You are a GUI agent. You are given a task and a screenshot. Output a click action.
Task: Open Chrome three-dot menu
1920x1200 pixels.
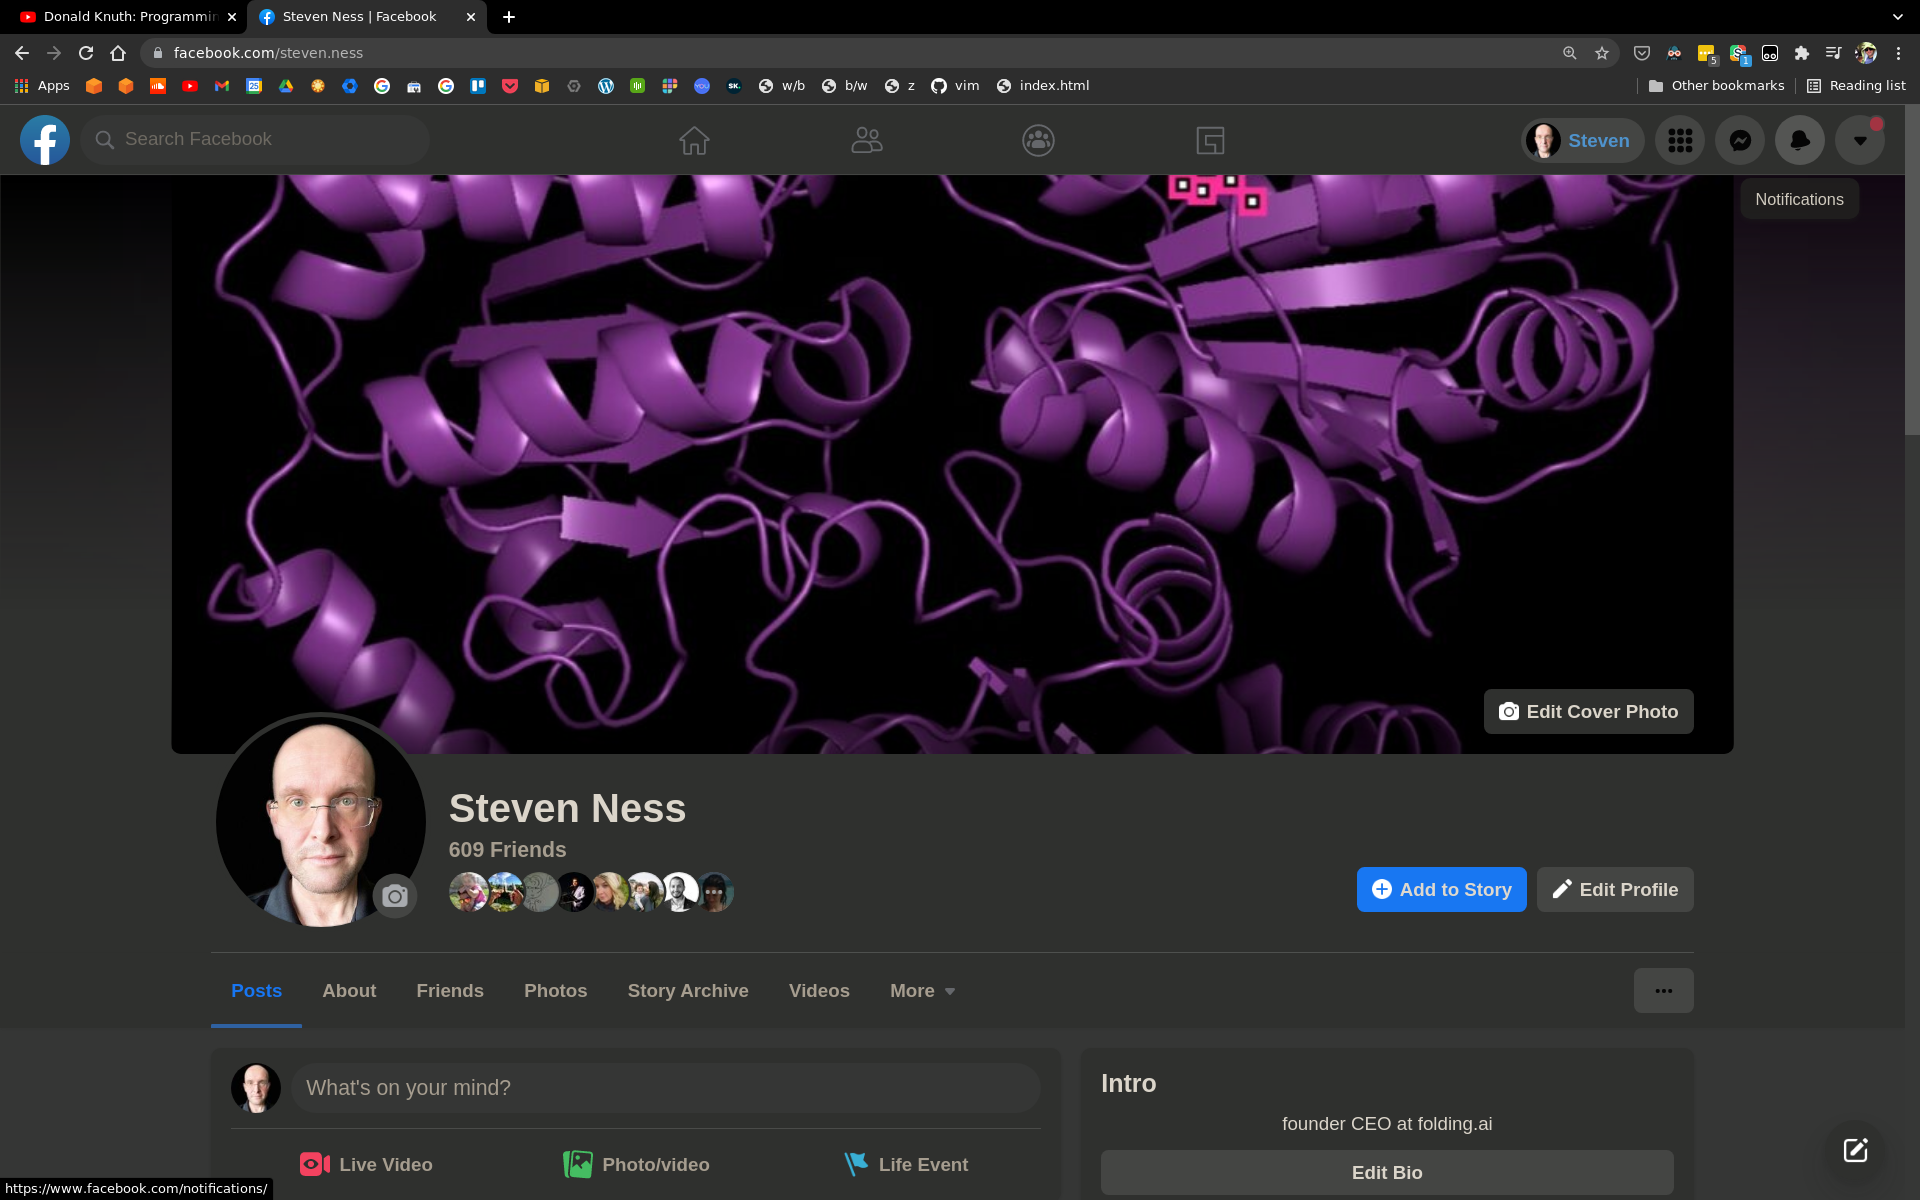coord(1898,53)
